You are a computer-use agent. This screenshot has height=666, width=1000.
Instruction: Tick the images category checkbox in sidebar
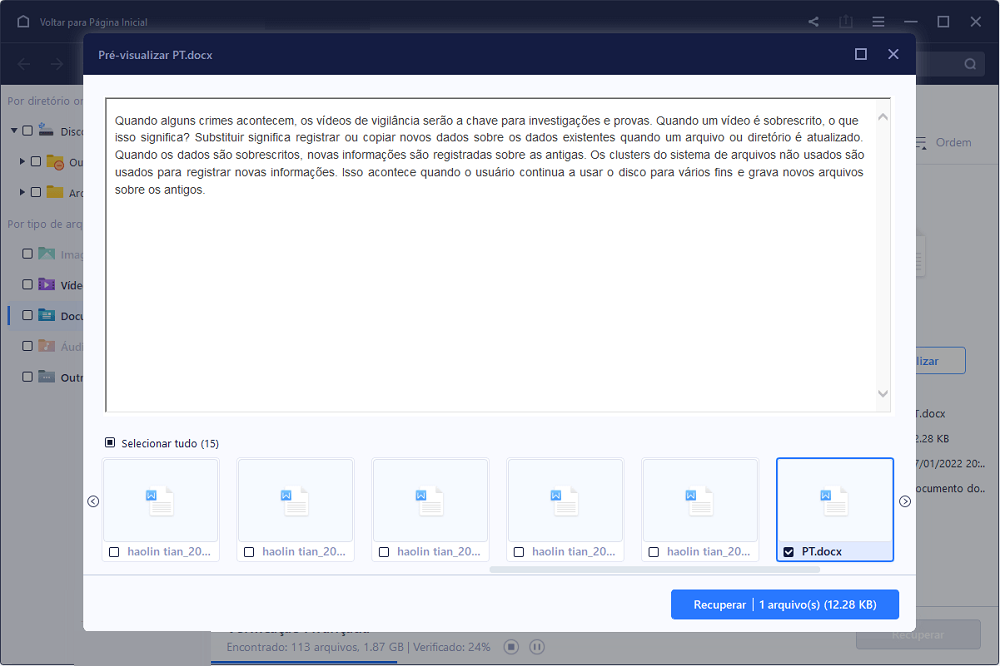click(27, 254)
